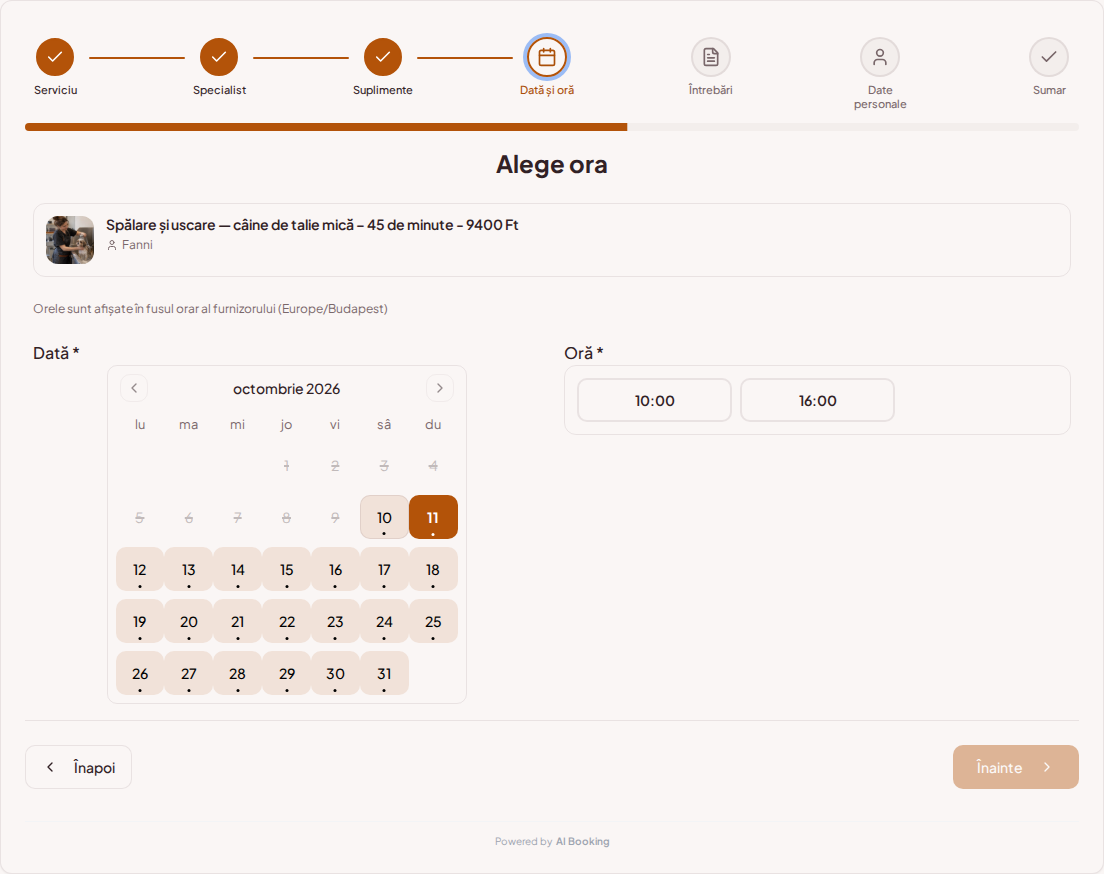The height and width of the screenshot is (874, 1104).
Task: Pick October 22 in the calendar
Action: coord(287,621)
